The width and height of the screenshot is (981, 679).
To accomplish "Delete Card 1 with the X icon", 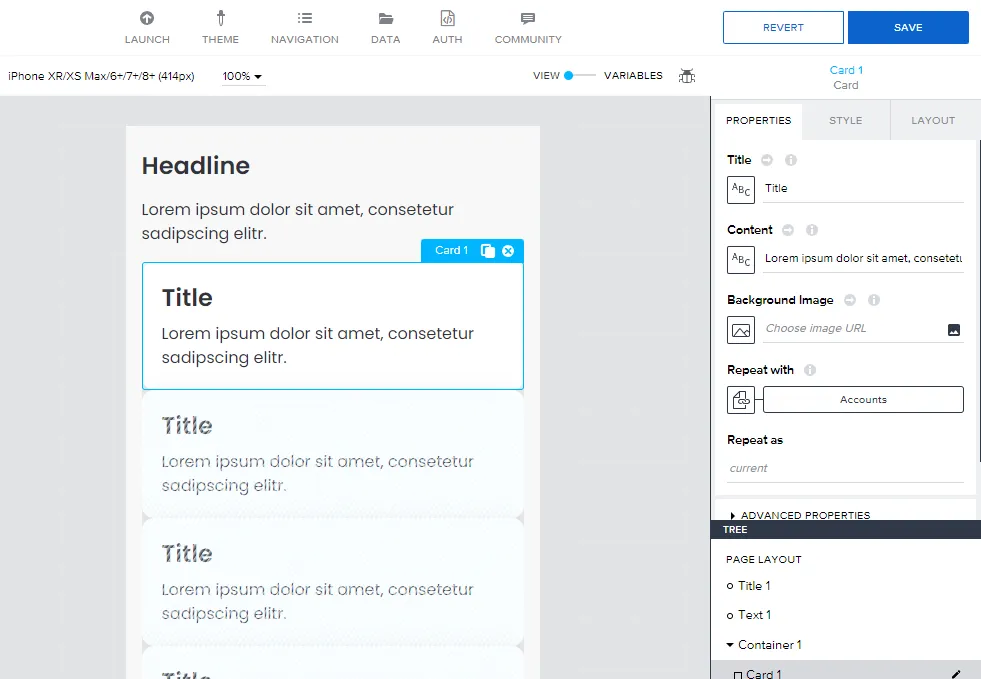I will [x=508, y=251].
